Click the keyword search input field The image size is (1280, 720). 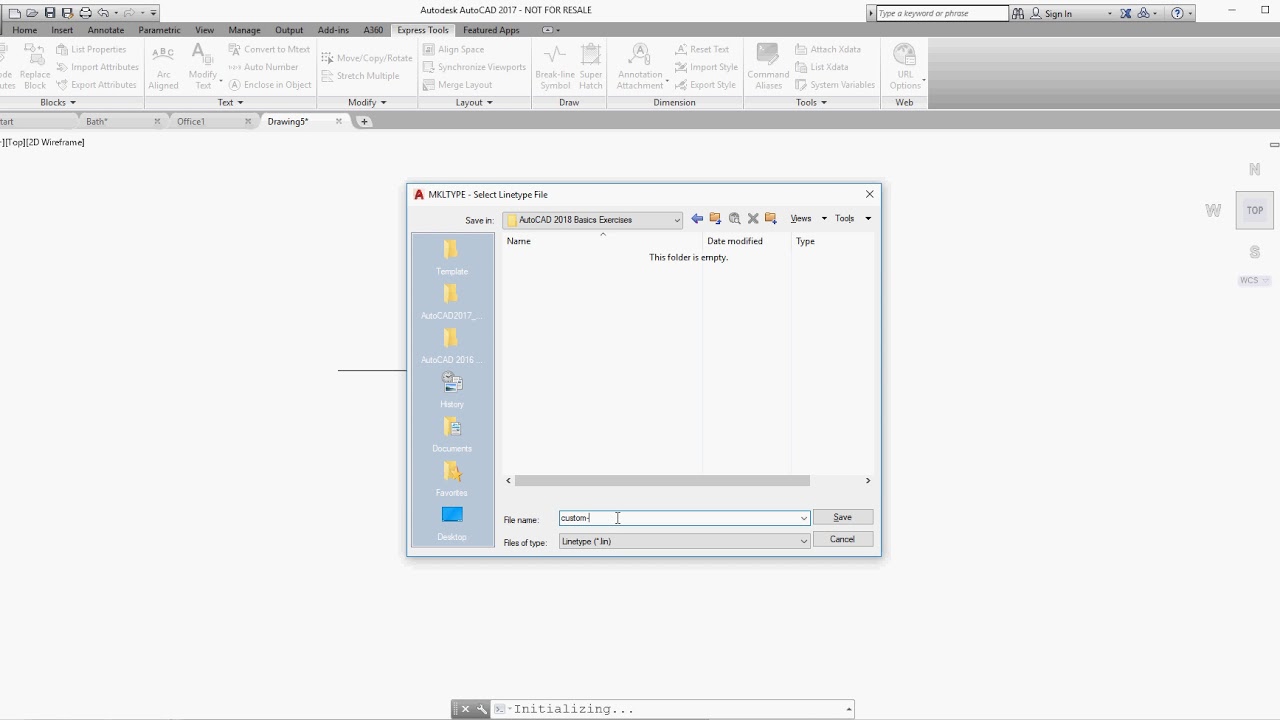click(941, 13)
